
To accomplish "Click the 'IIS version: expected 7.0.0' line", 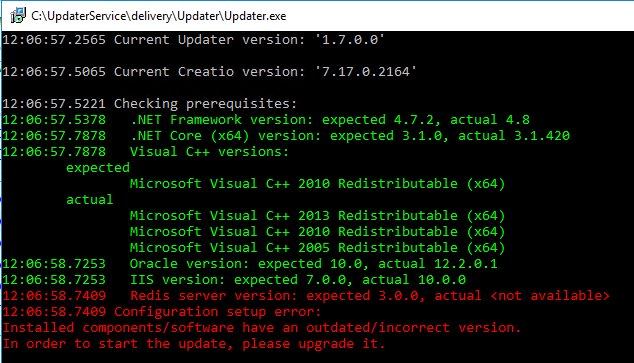I will point(234,279).
